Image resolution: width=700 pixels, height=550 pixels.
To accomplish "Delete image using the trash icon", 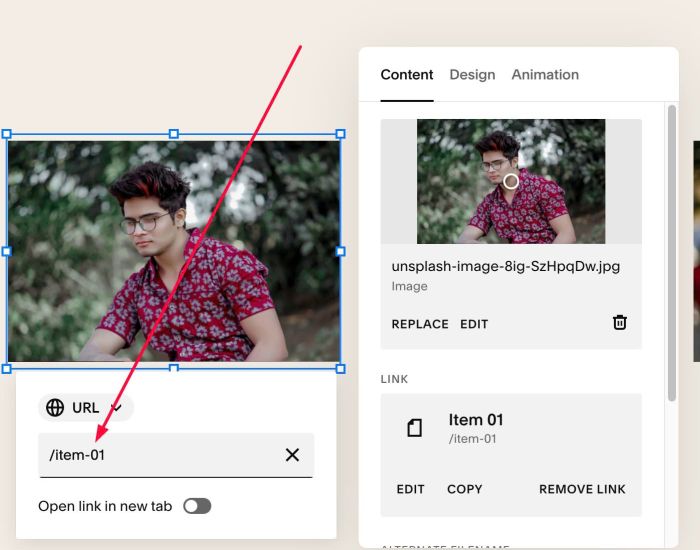I will coord(620,322).
